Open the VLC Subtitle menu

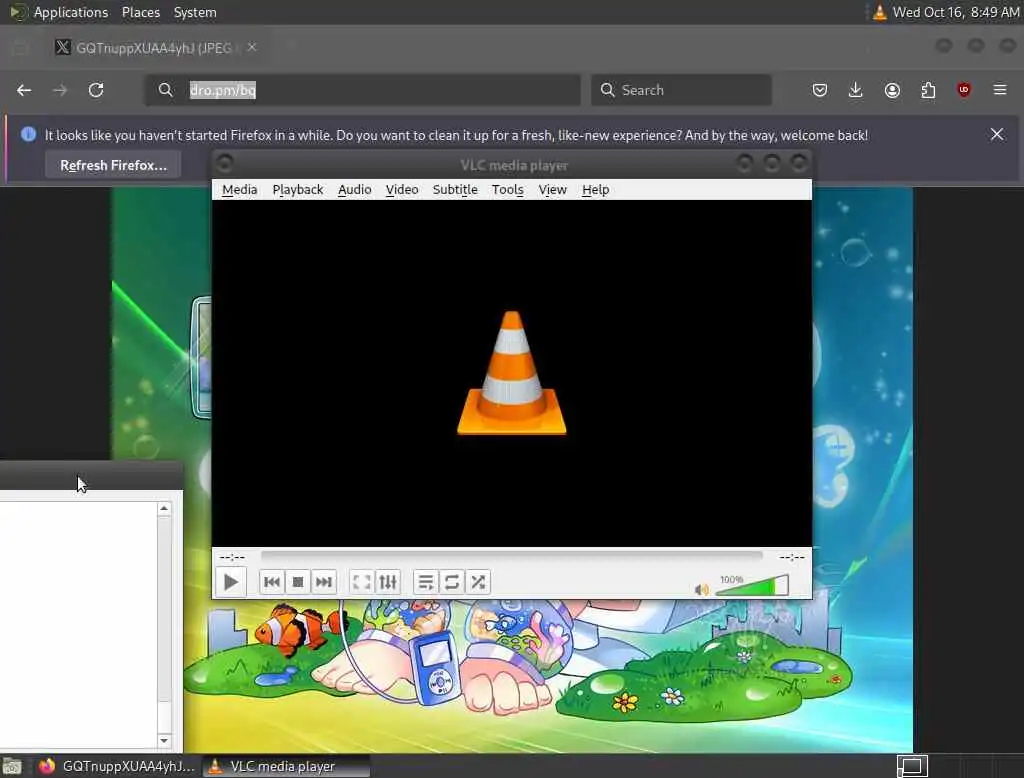click(x=455, y=189)
